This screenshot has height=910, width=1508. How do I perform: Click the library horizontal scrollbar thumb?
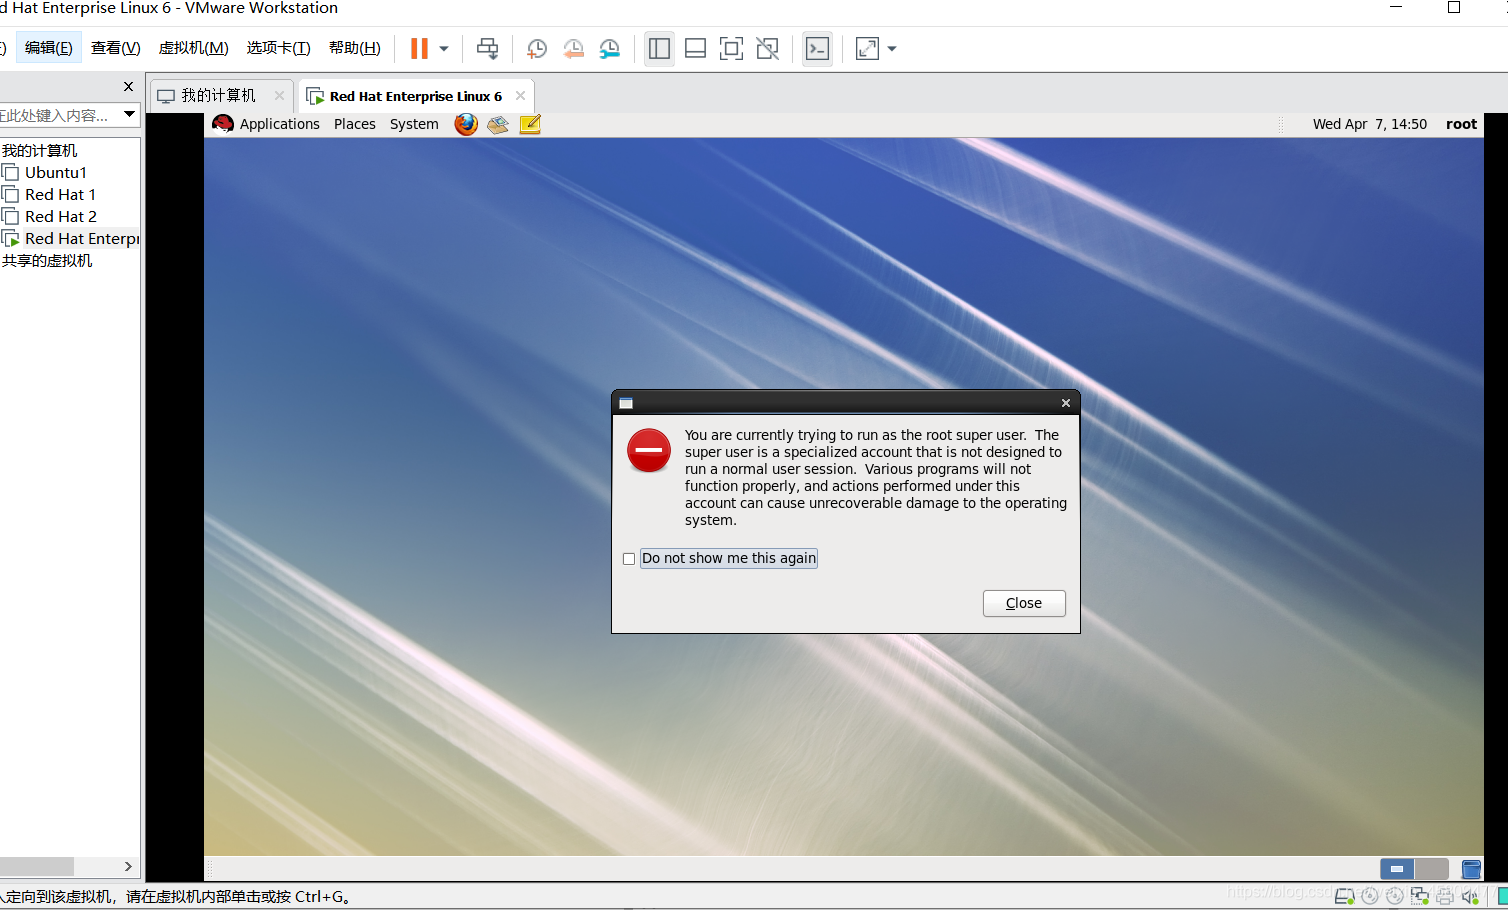tap(36, 866)
